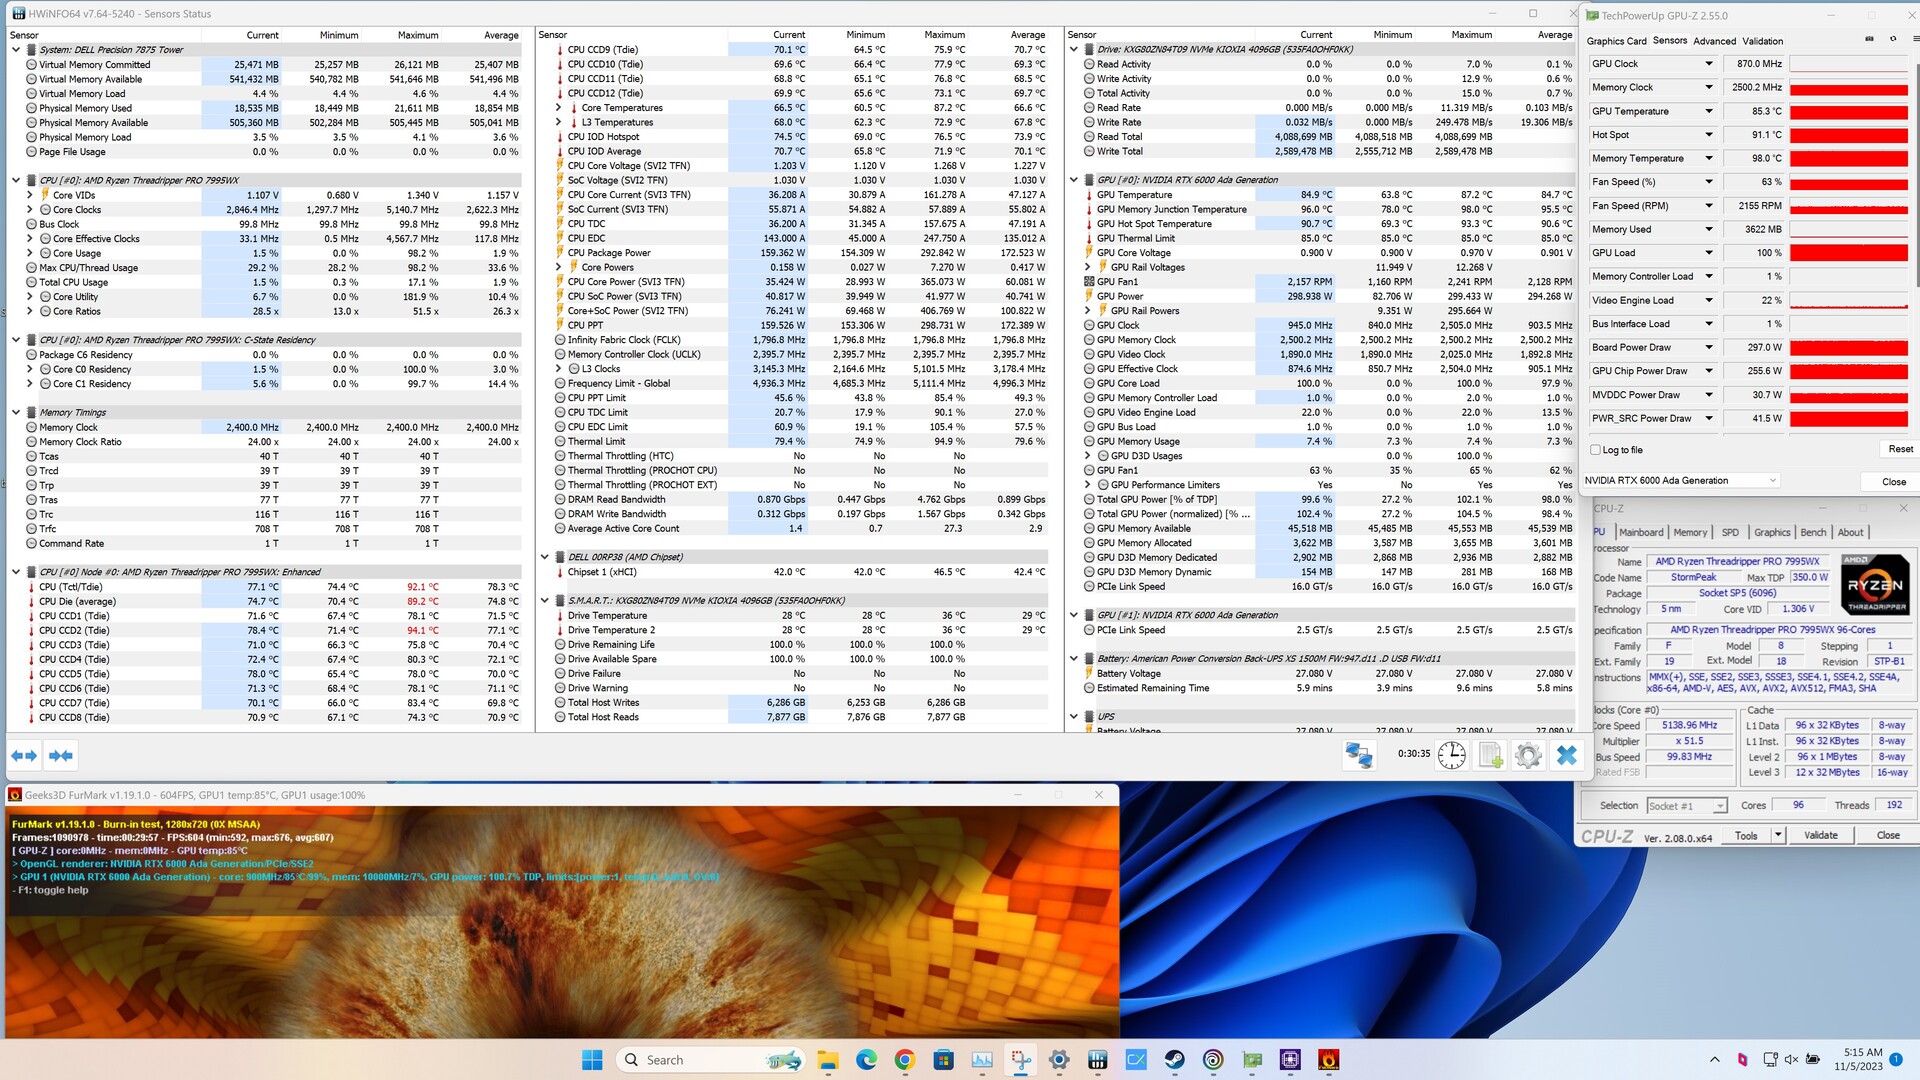Open the Mainboard tab in CPU-Z

point(1641,533)
